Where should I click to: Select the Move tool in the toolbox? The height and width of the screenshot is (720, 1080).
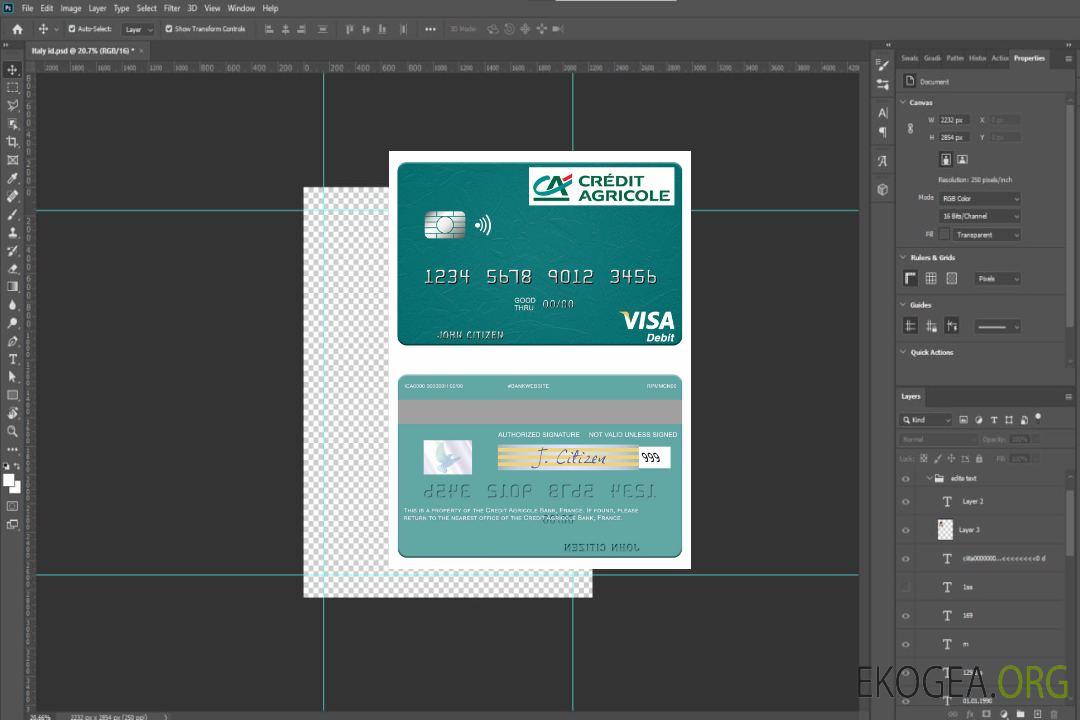click(12, 70)
